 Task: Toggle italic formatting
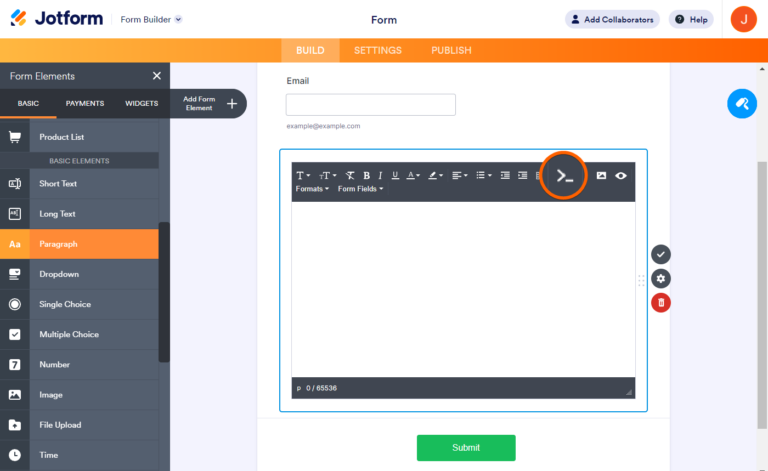tap(380, 175)
